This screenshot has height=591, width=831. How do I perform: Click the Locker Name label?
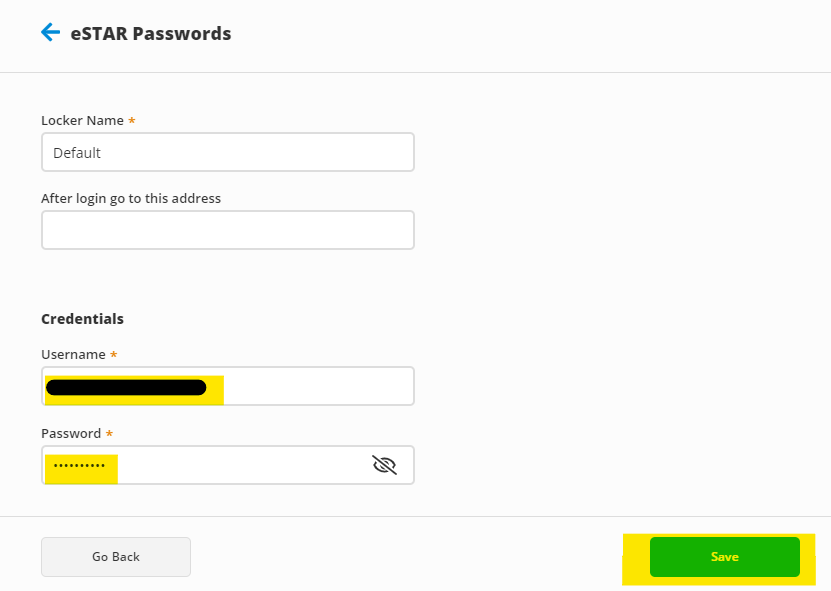pos(82,120)
